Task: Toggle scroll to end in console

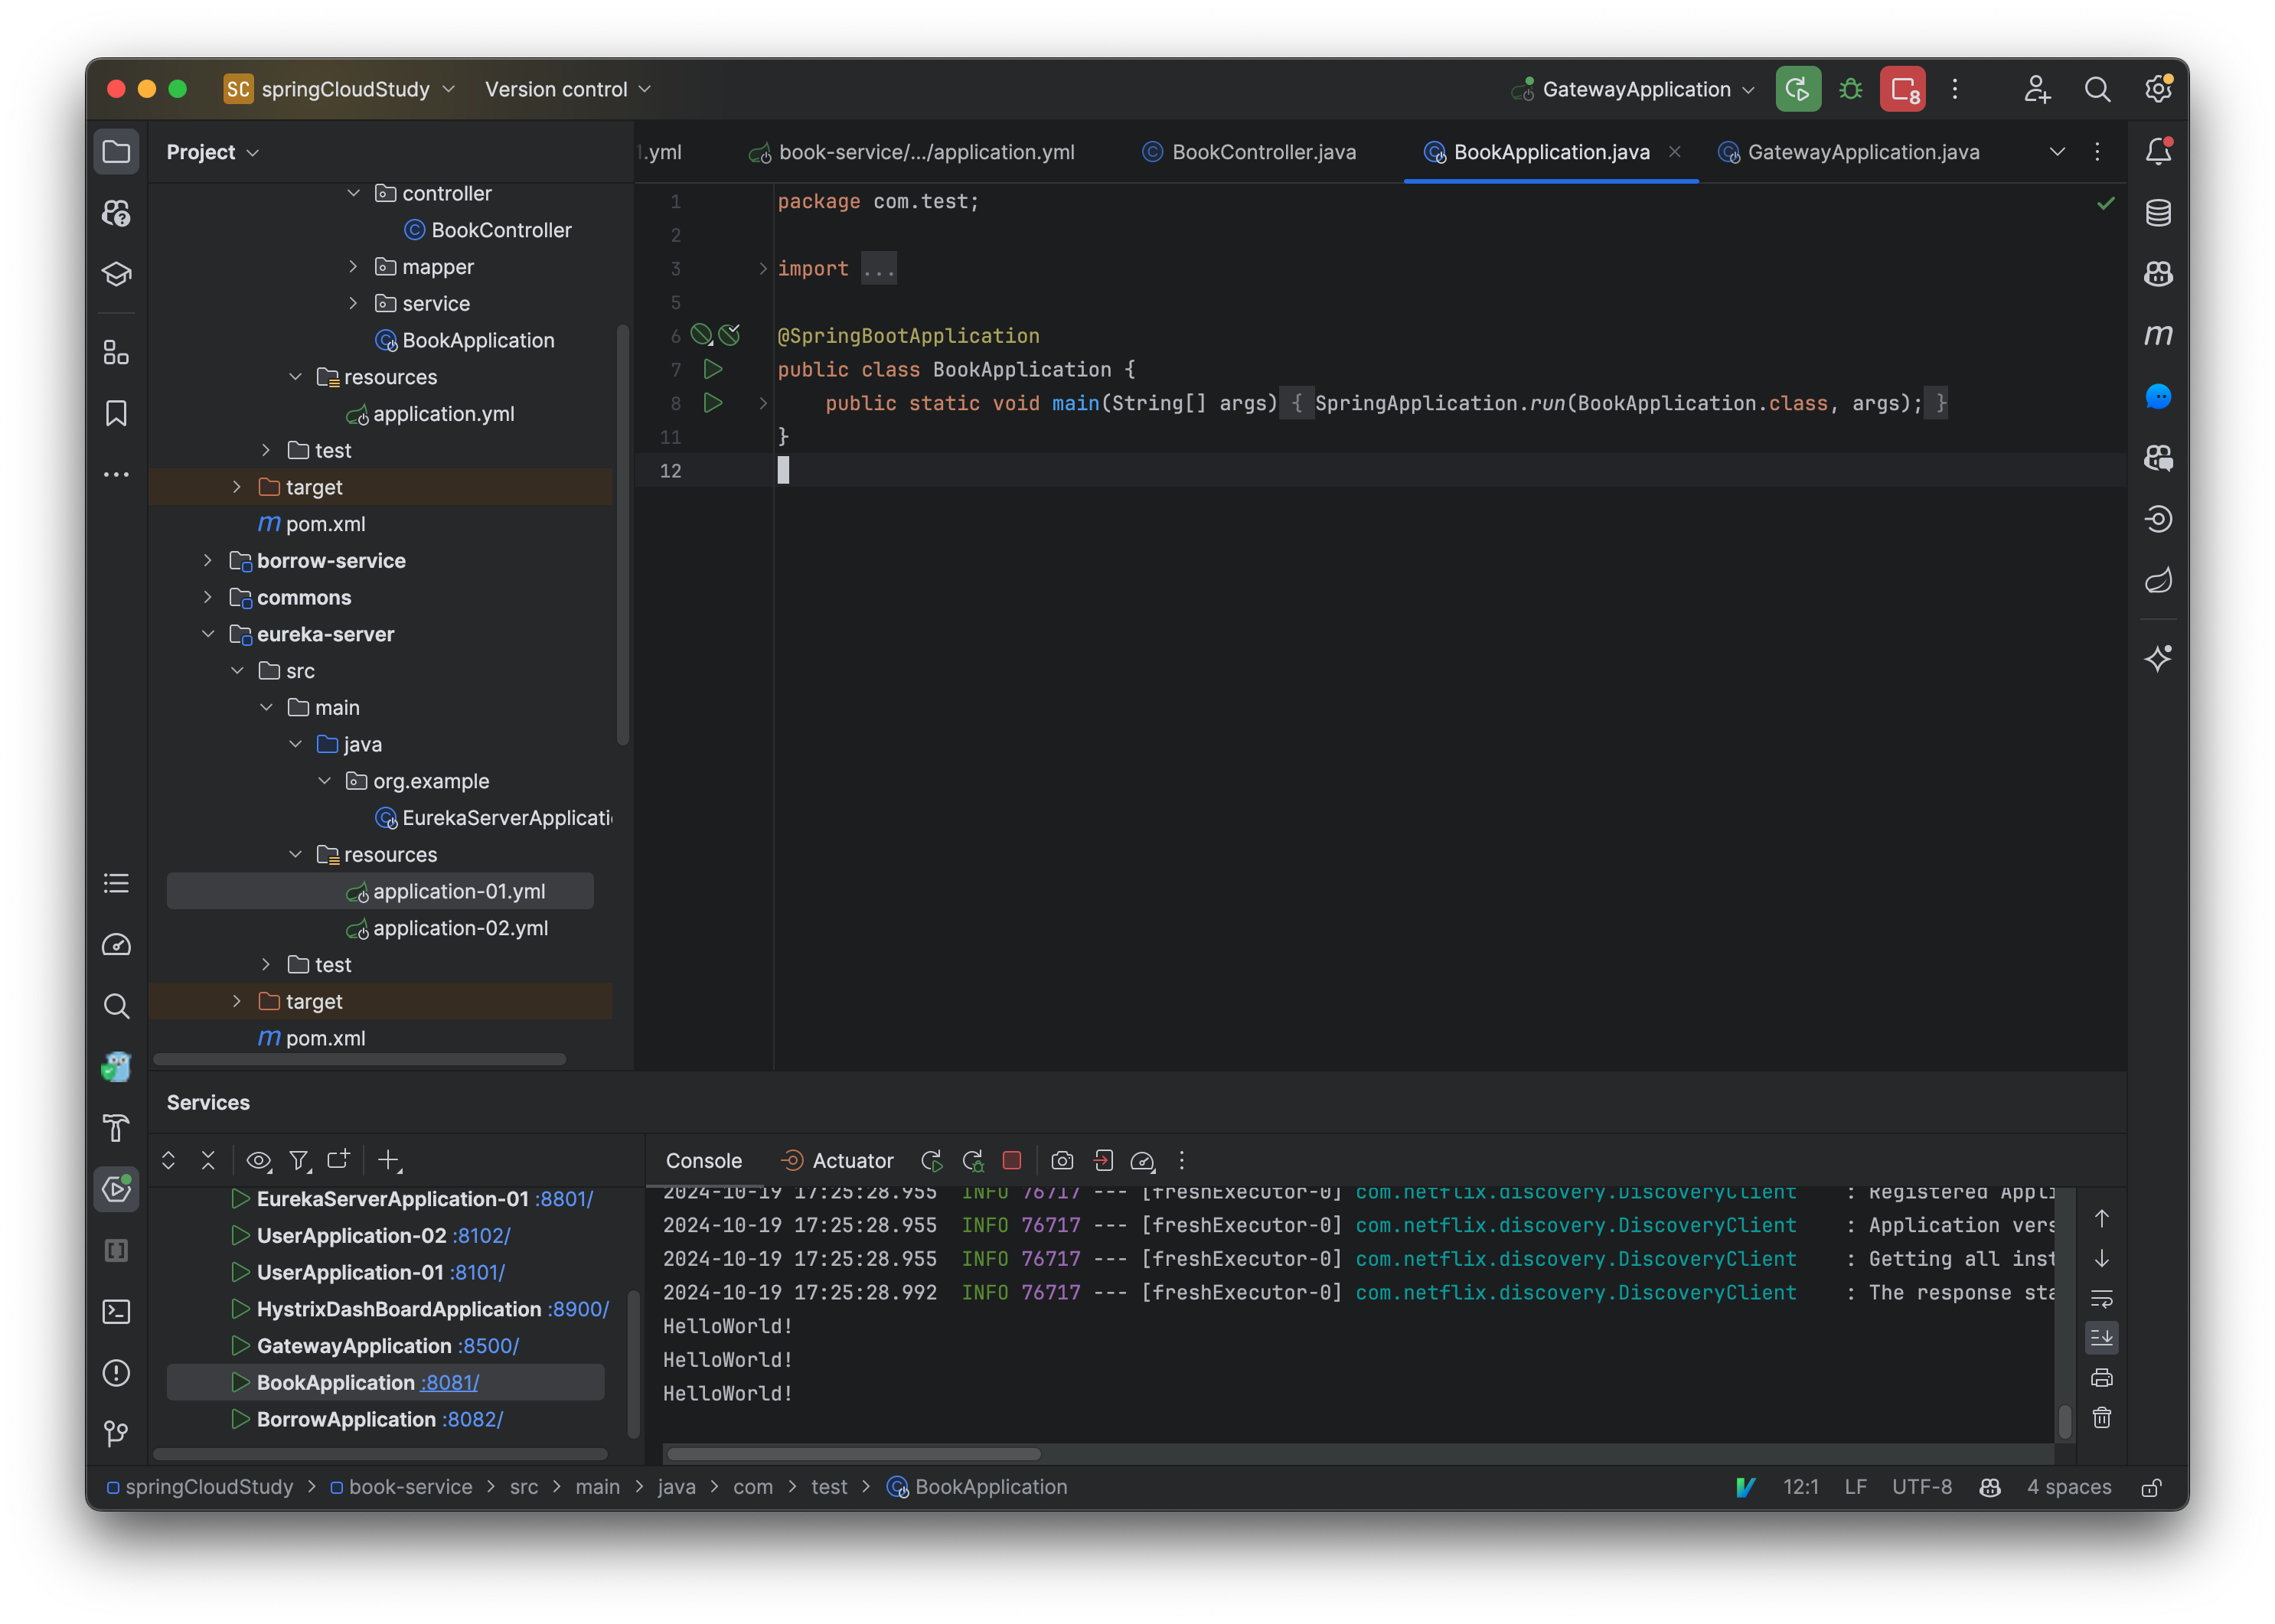Action: [2101, 1337]
